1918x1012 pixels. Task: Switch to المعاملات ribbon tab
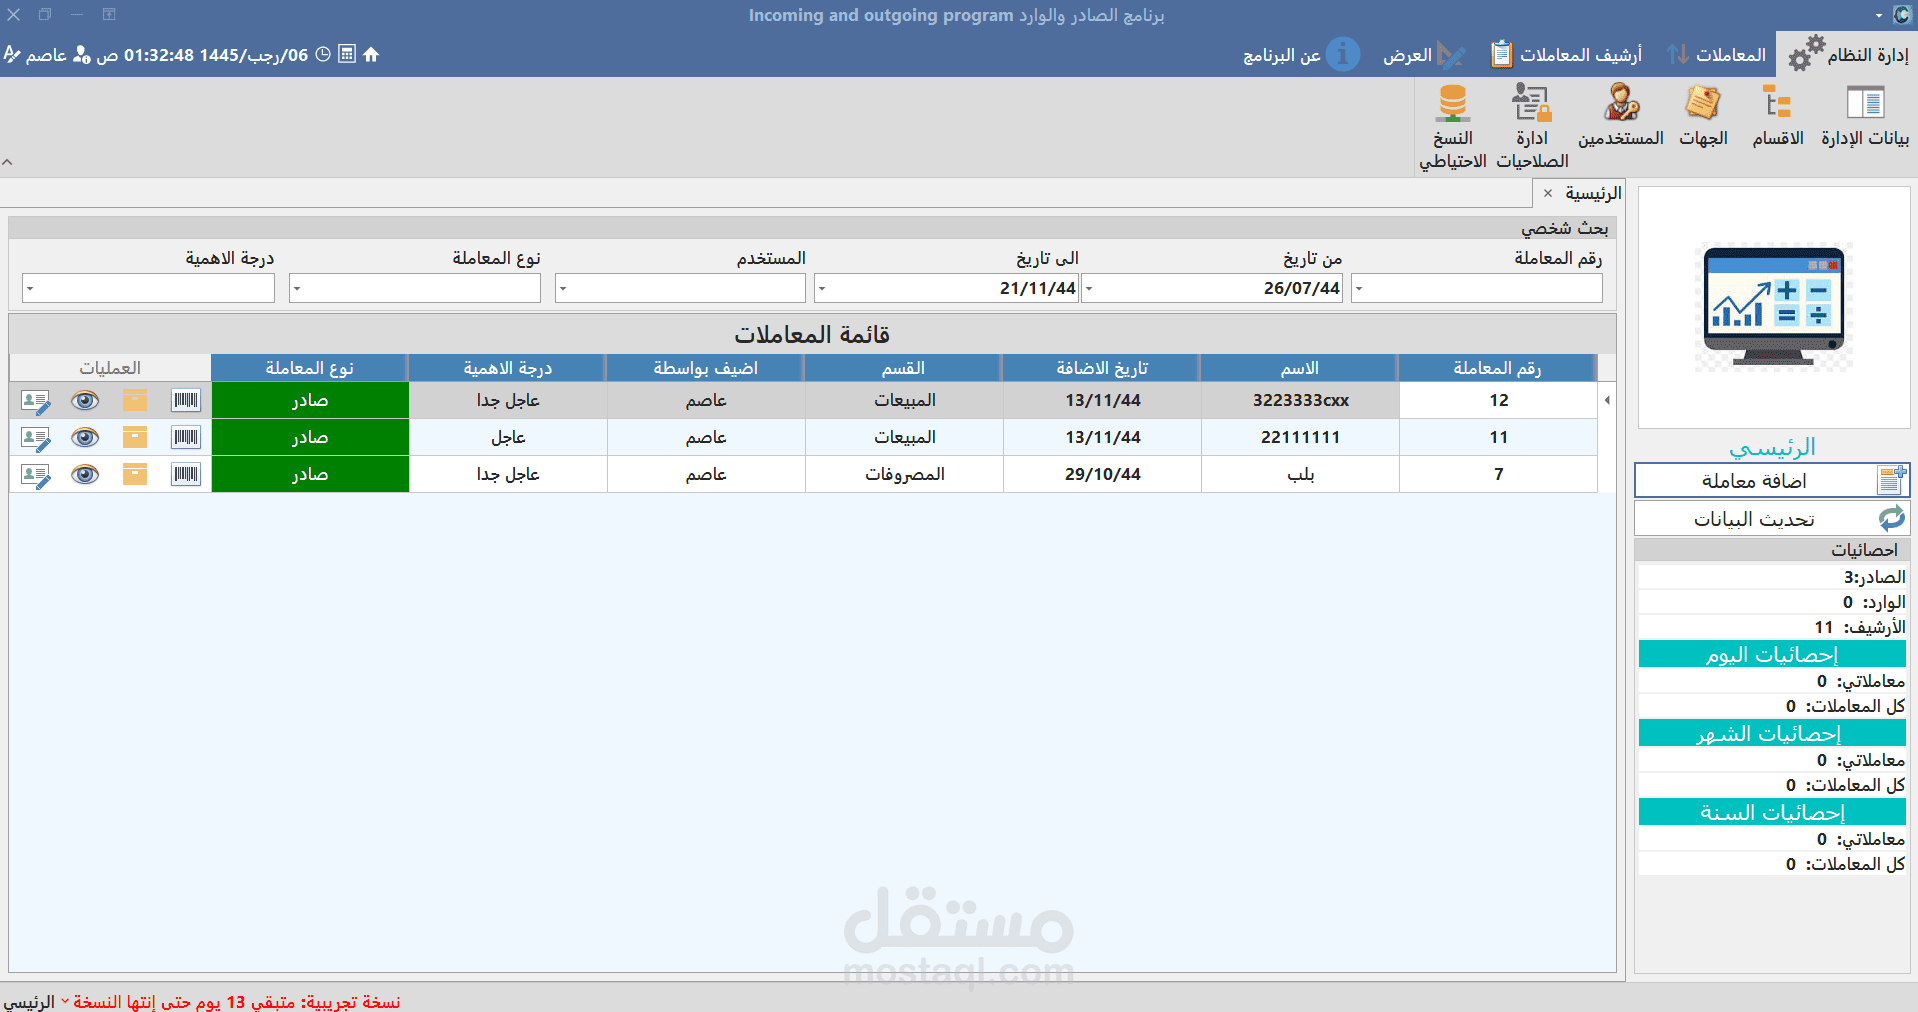coord(1717,55)
